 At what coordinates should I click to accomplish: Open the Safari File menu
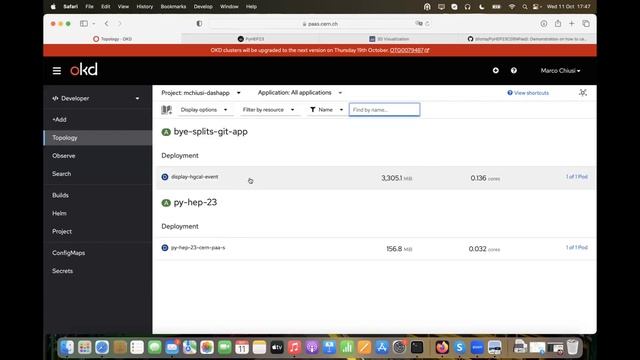point(89,7)
